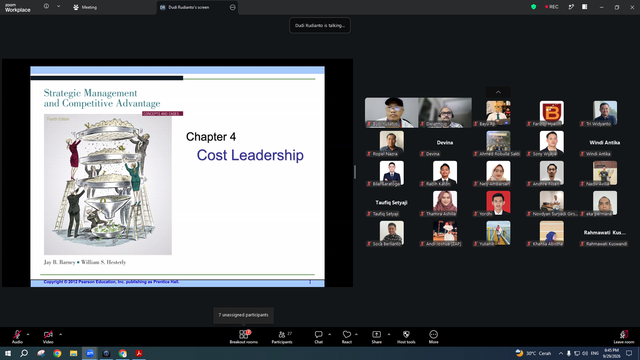Open Adobe Acrobat from taskbar
This screenshot has width=640, height=360.
tap(139, 353)
